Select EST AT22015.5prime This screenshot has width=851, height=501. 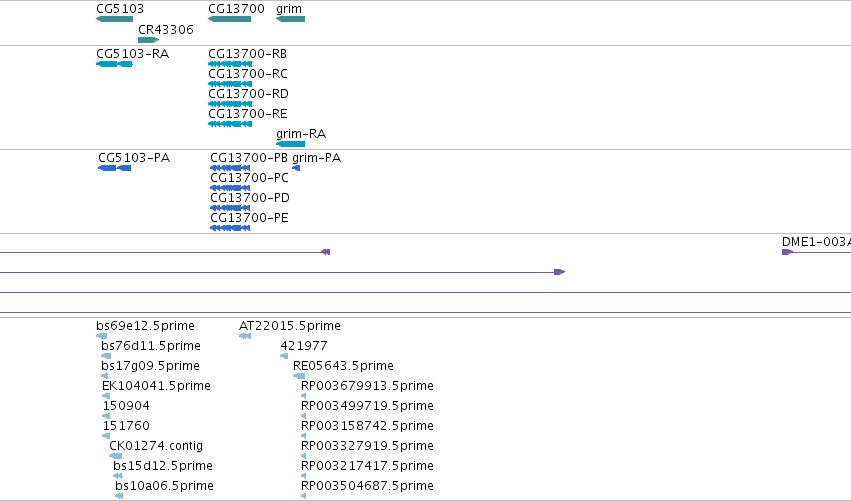[x=290, y=326]
